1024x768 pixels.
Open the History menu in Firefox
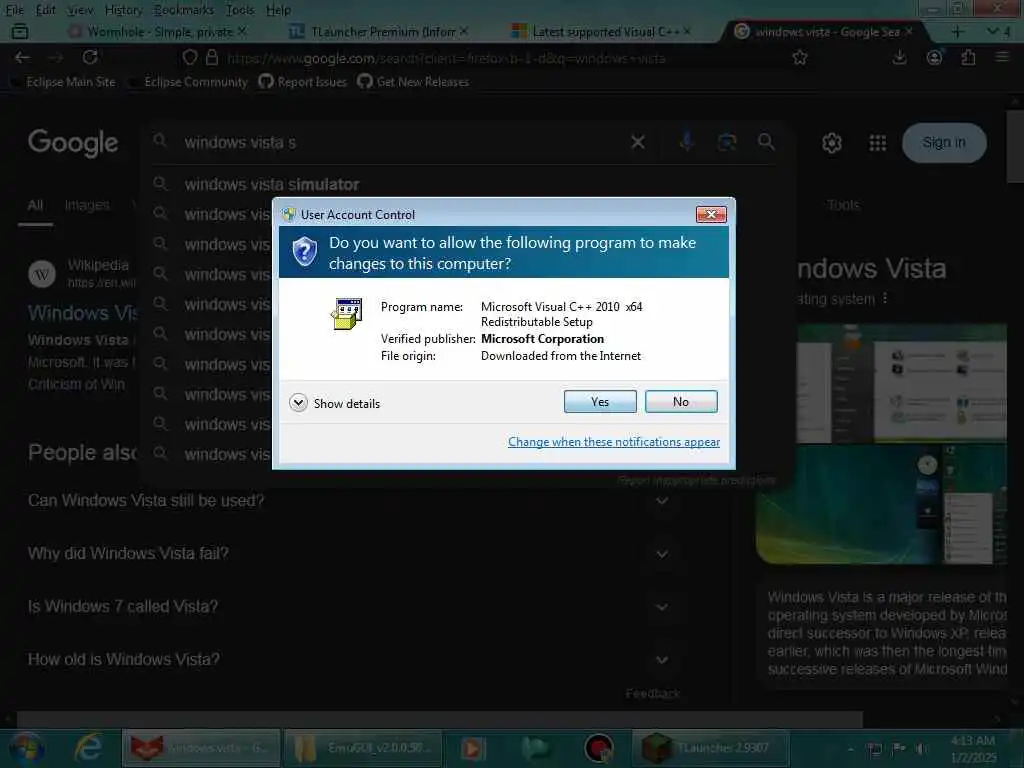[123, 10]
